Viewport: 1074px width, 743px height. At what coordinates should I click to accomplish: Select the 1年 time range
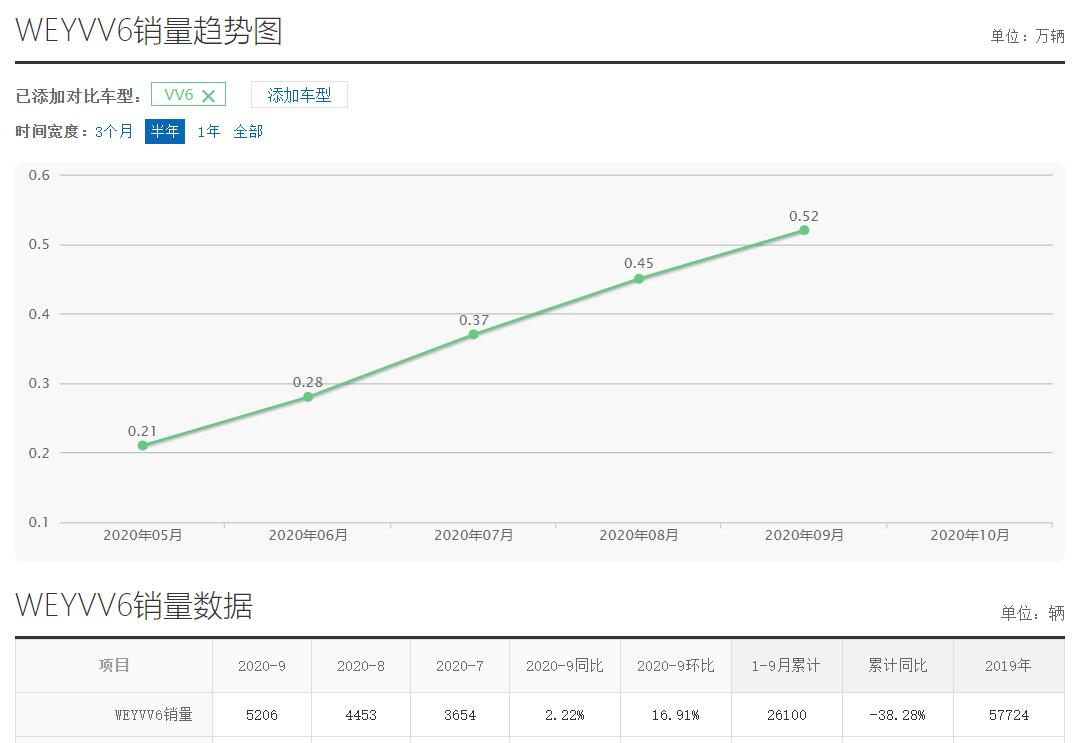pyautogui.click(x=209, y=131)
